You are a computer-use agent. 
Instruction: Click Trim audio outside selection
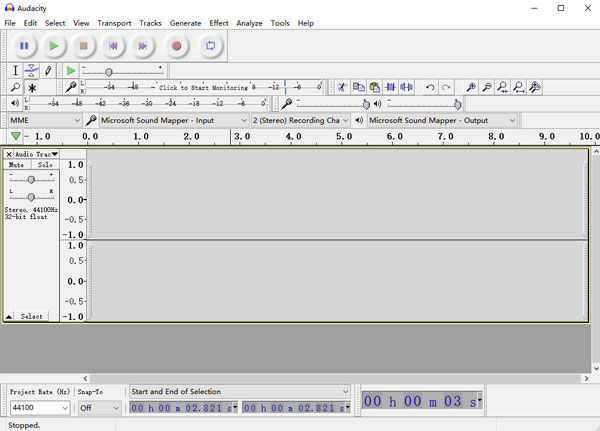pos(390,87)
